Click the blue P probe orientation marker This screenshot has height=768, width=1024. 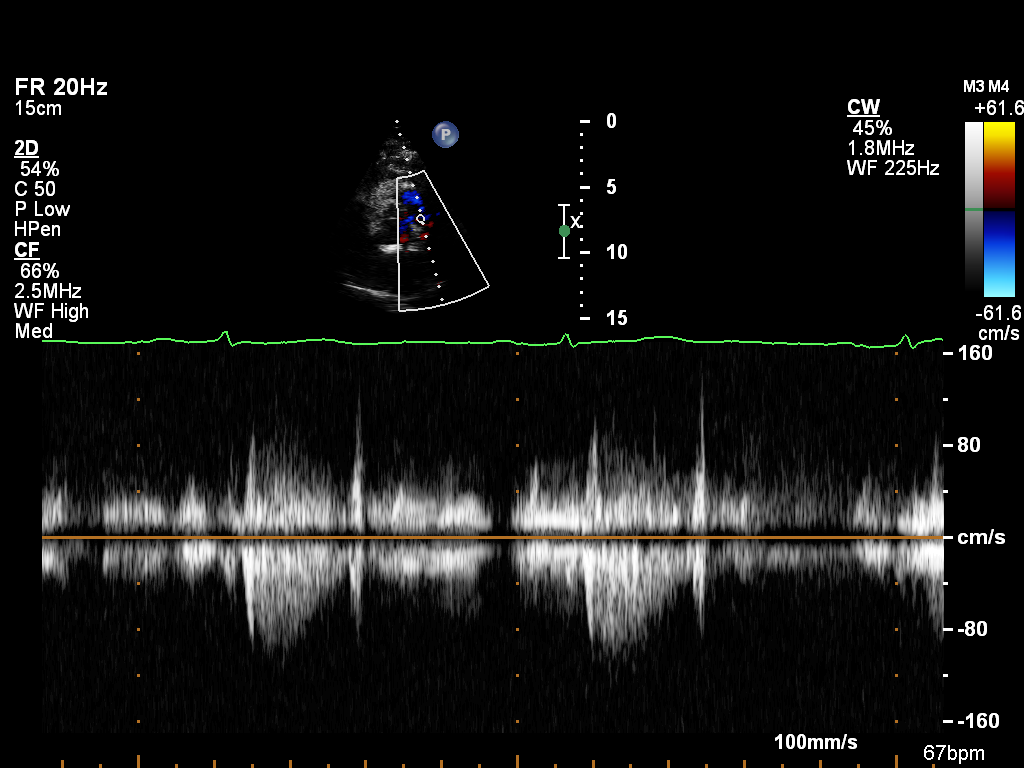coord(445,134)
